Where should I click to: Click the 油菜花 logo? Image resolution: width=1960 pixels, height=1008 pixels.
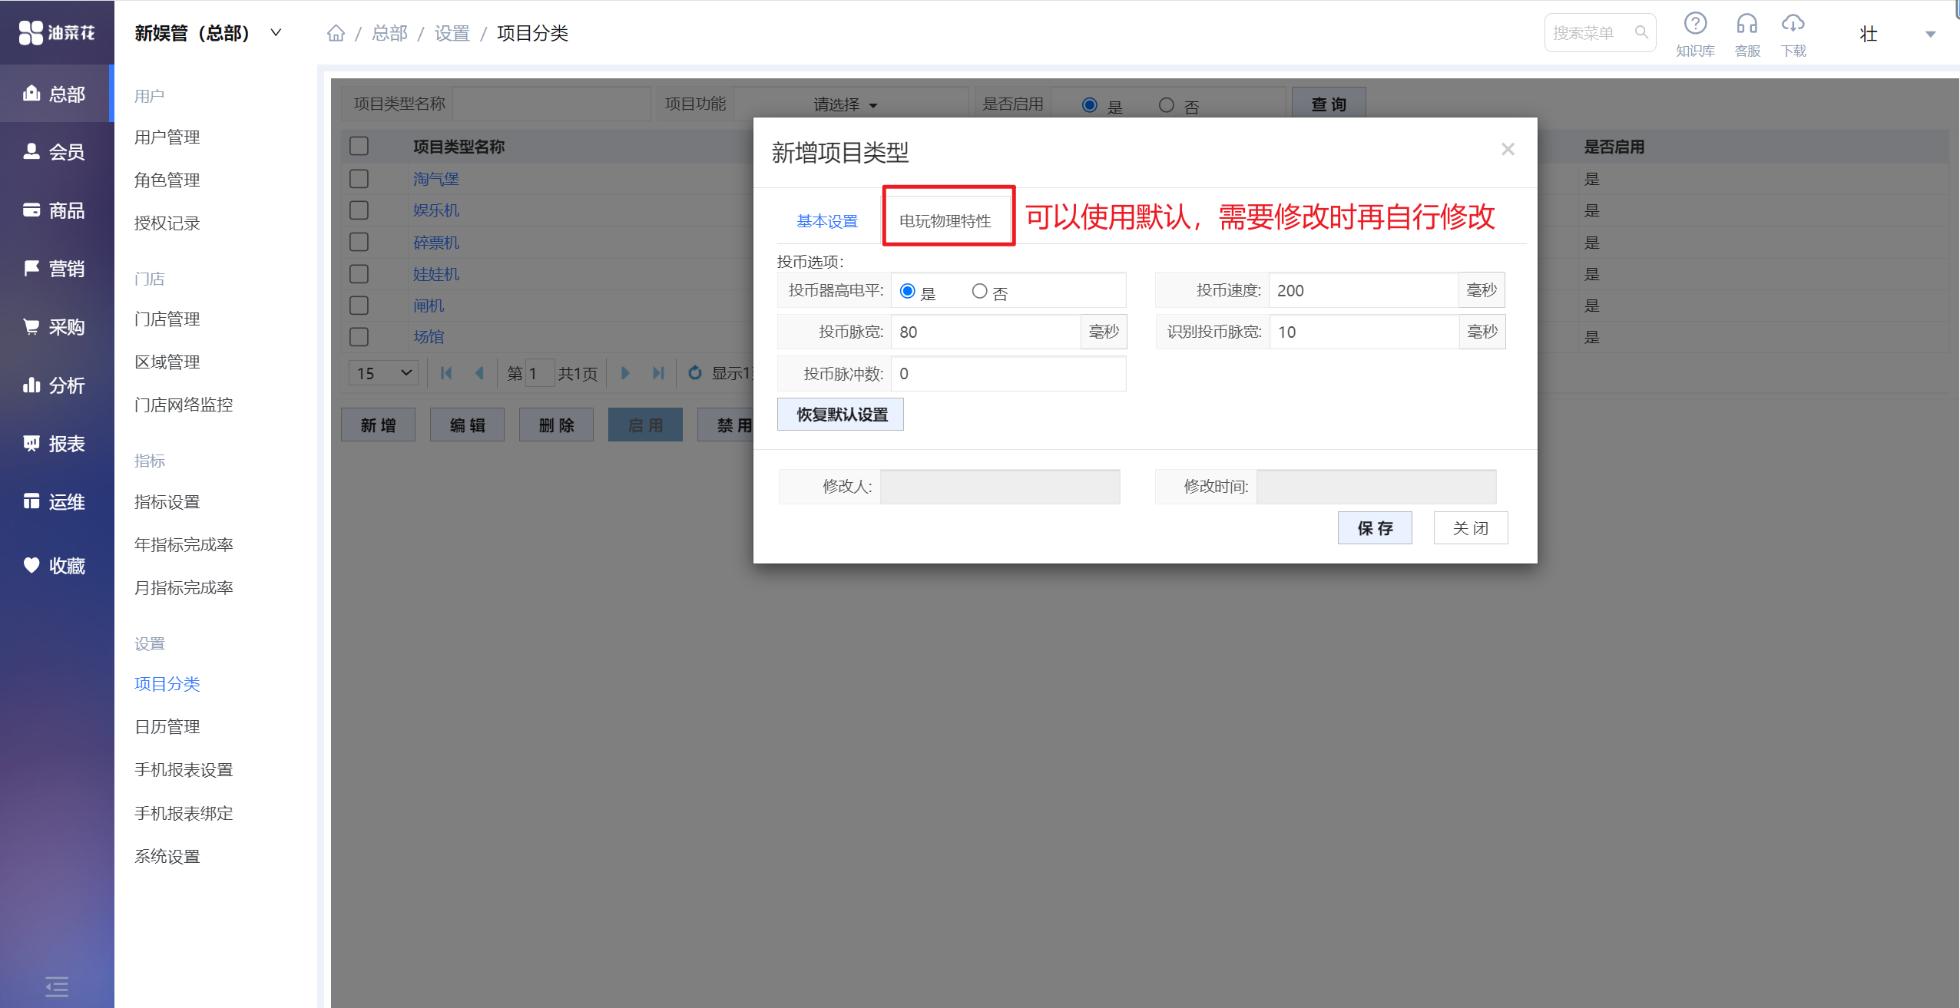(57, 33)
